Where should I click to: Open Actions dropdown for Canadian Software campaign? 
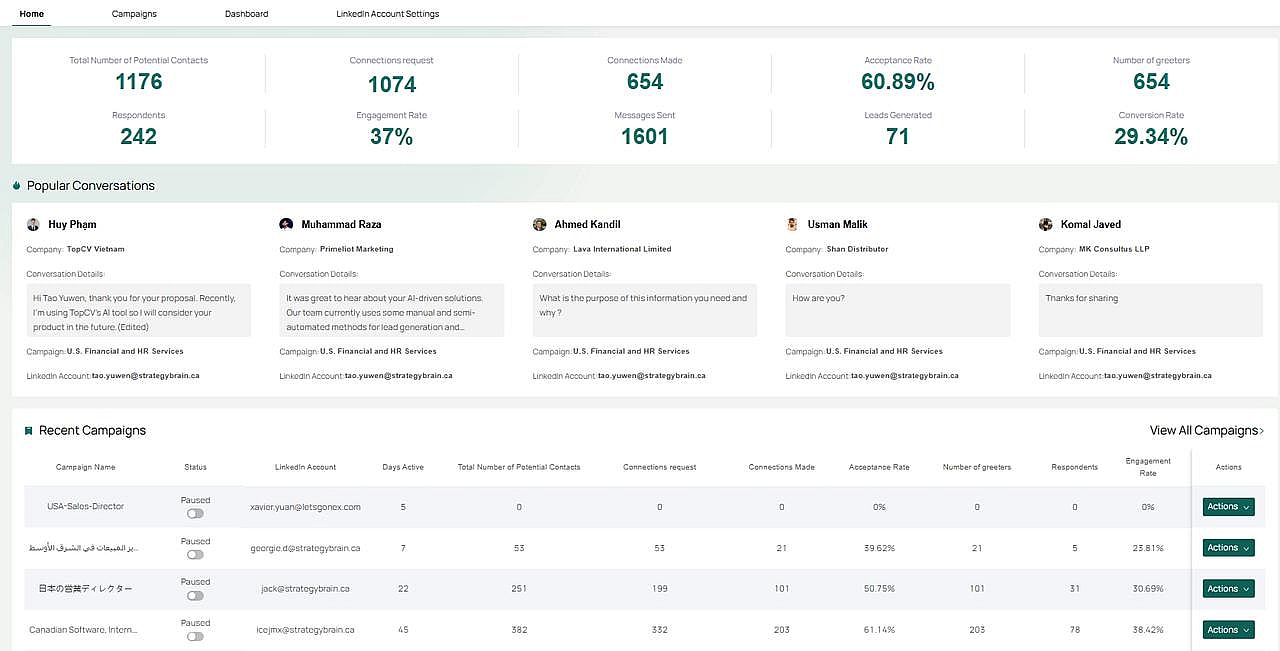pyautogui.click(x=1227, y=630)
